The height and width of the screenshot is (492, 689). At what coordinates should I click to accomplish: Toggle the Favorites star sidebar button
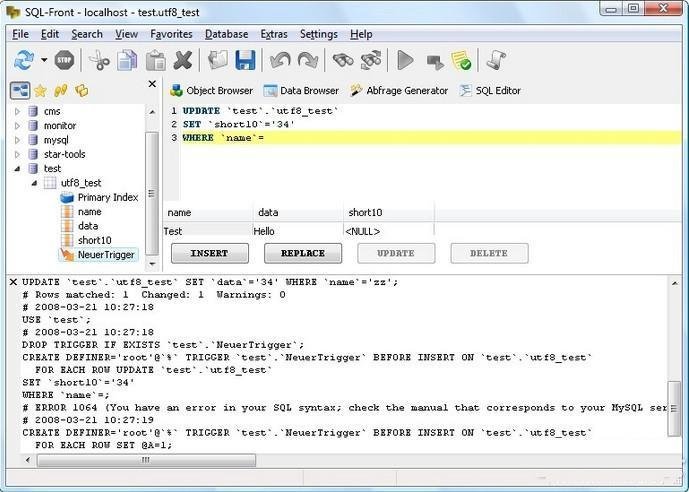pos(40,91)
